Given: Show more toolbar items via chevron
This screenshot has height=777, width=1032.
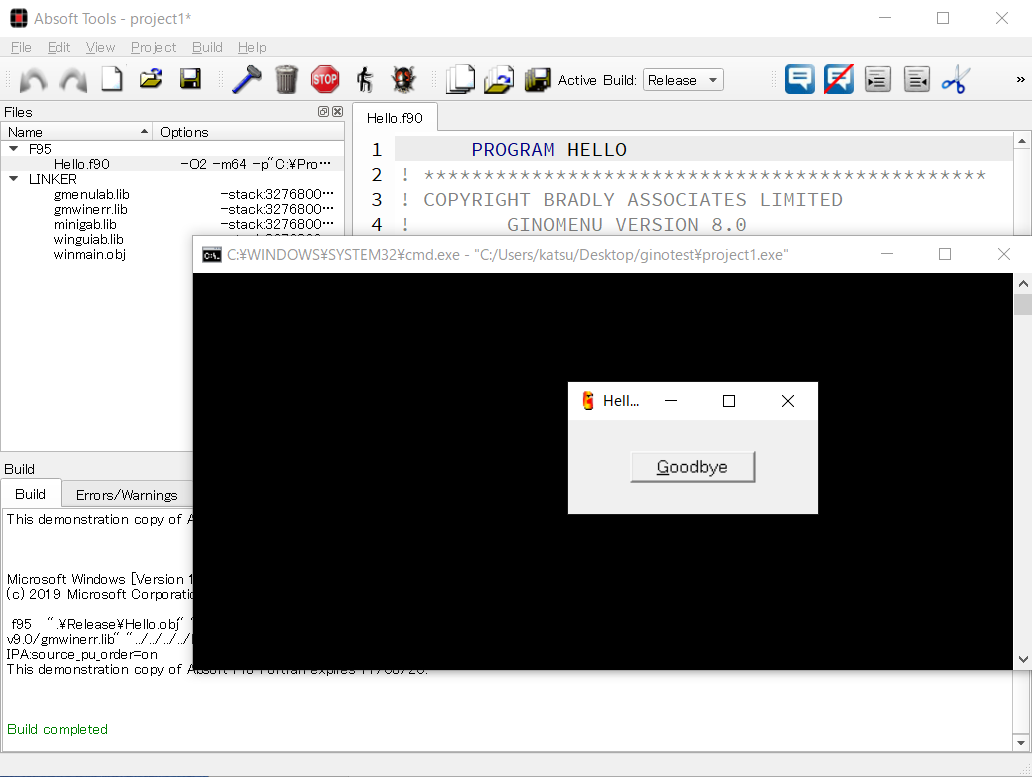Looking at the screenshot, I should [1020, 80].
